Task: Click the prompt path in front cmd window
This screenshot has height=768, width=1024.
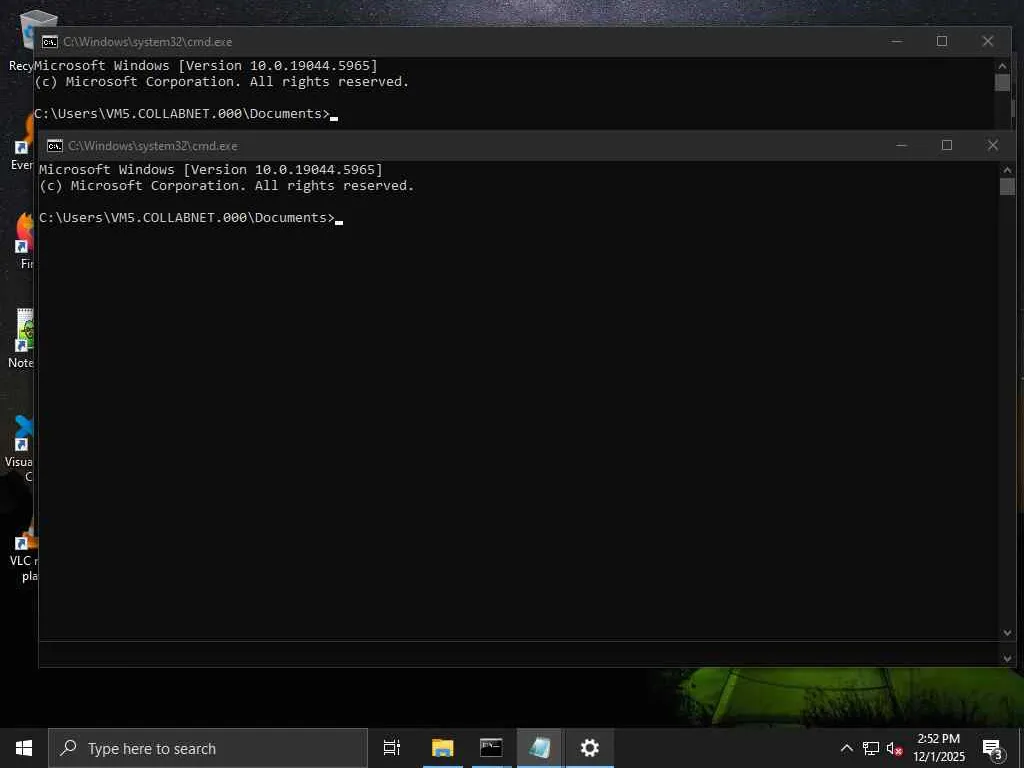Action: pos(187,217)
